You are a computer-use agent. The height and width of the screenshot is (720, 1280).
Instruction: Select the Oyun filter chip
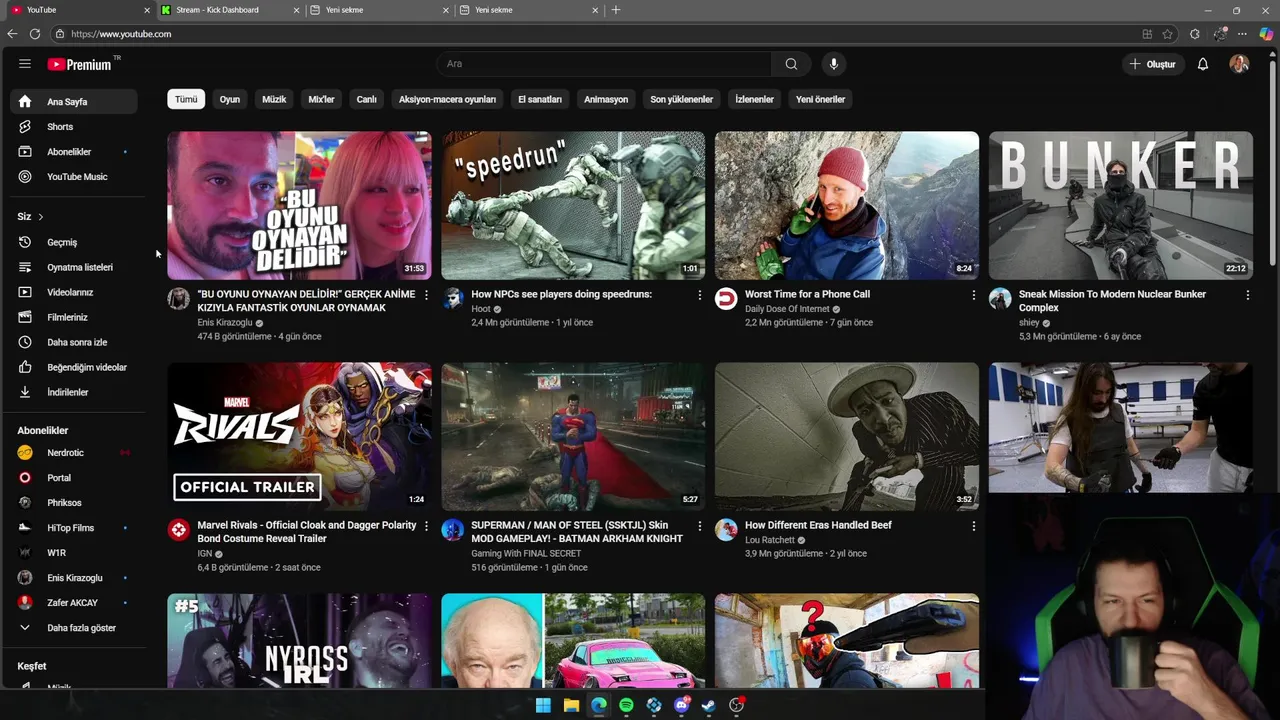(230, 99)
